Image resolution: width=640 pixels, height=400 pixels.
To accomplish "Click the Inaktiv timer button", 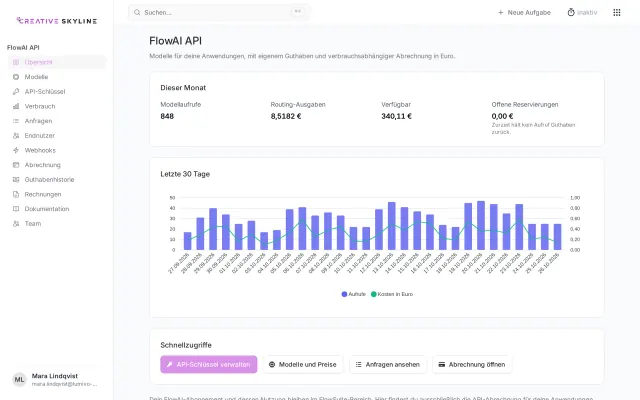I will [x=582, y=13].
